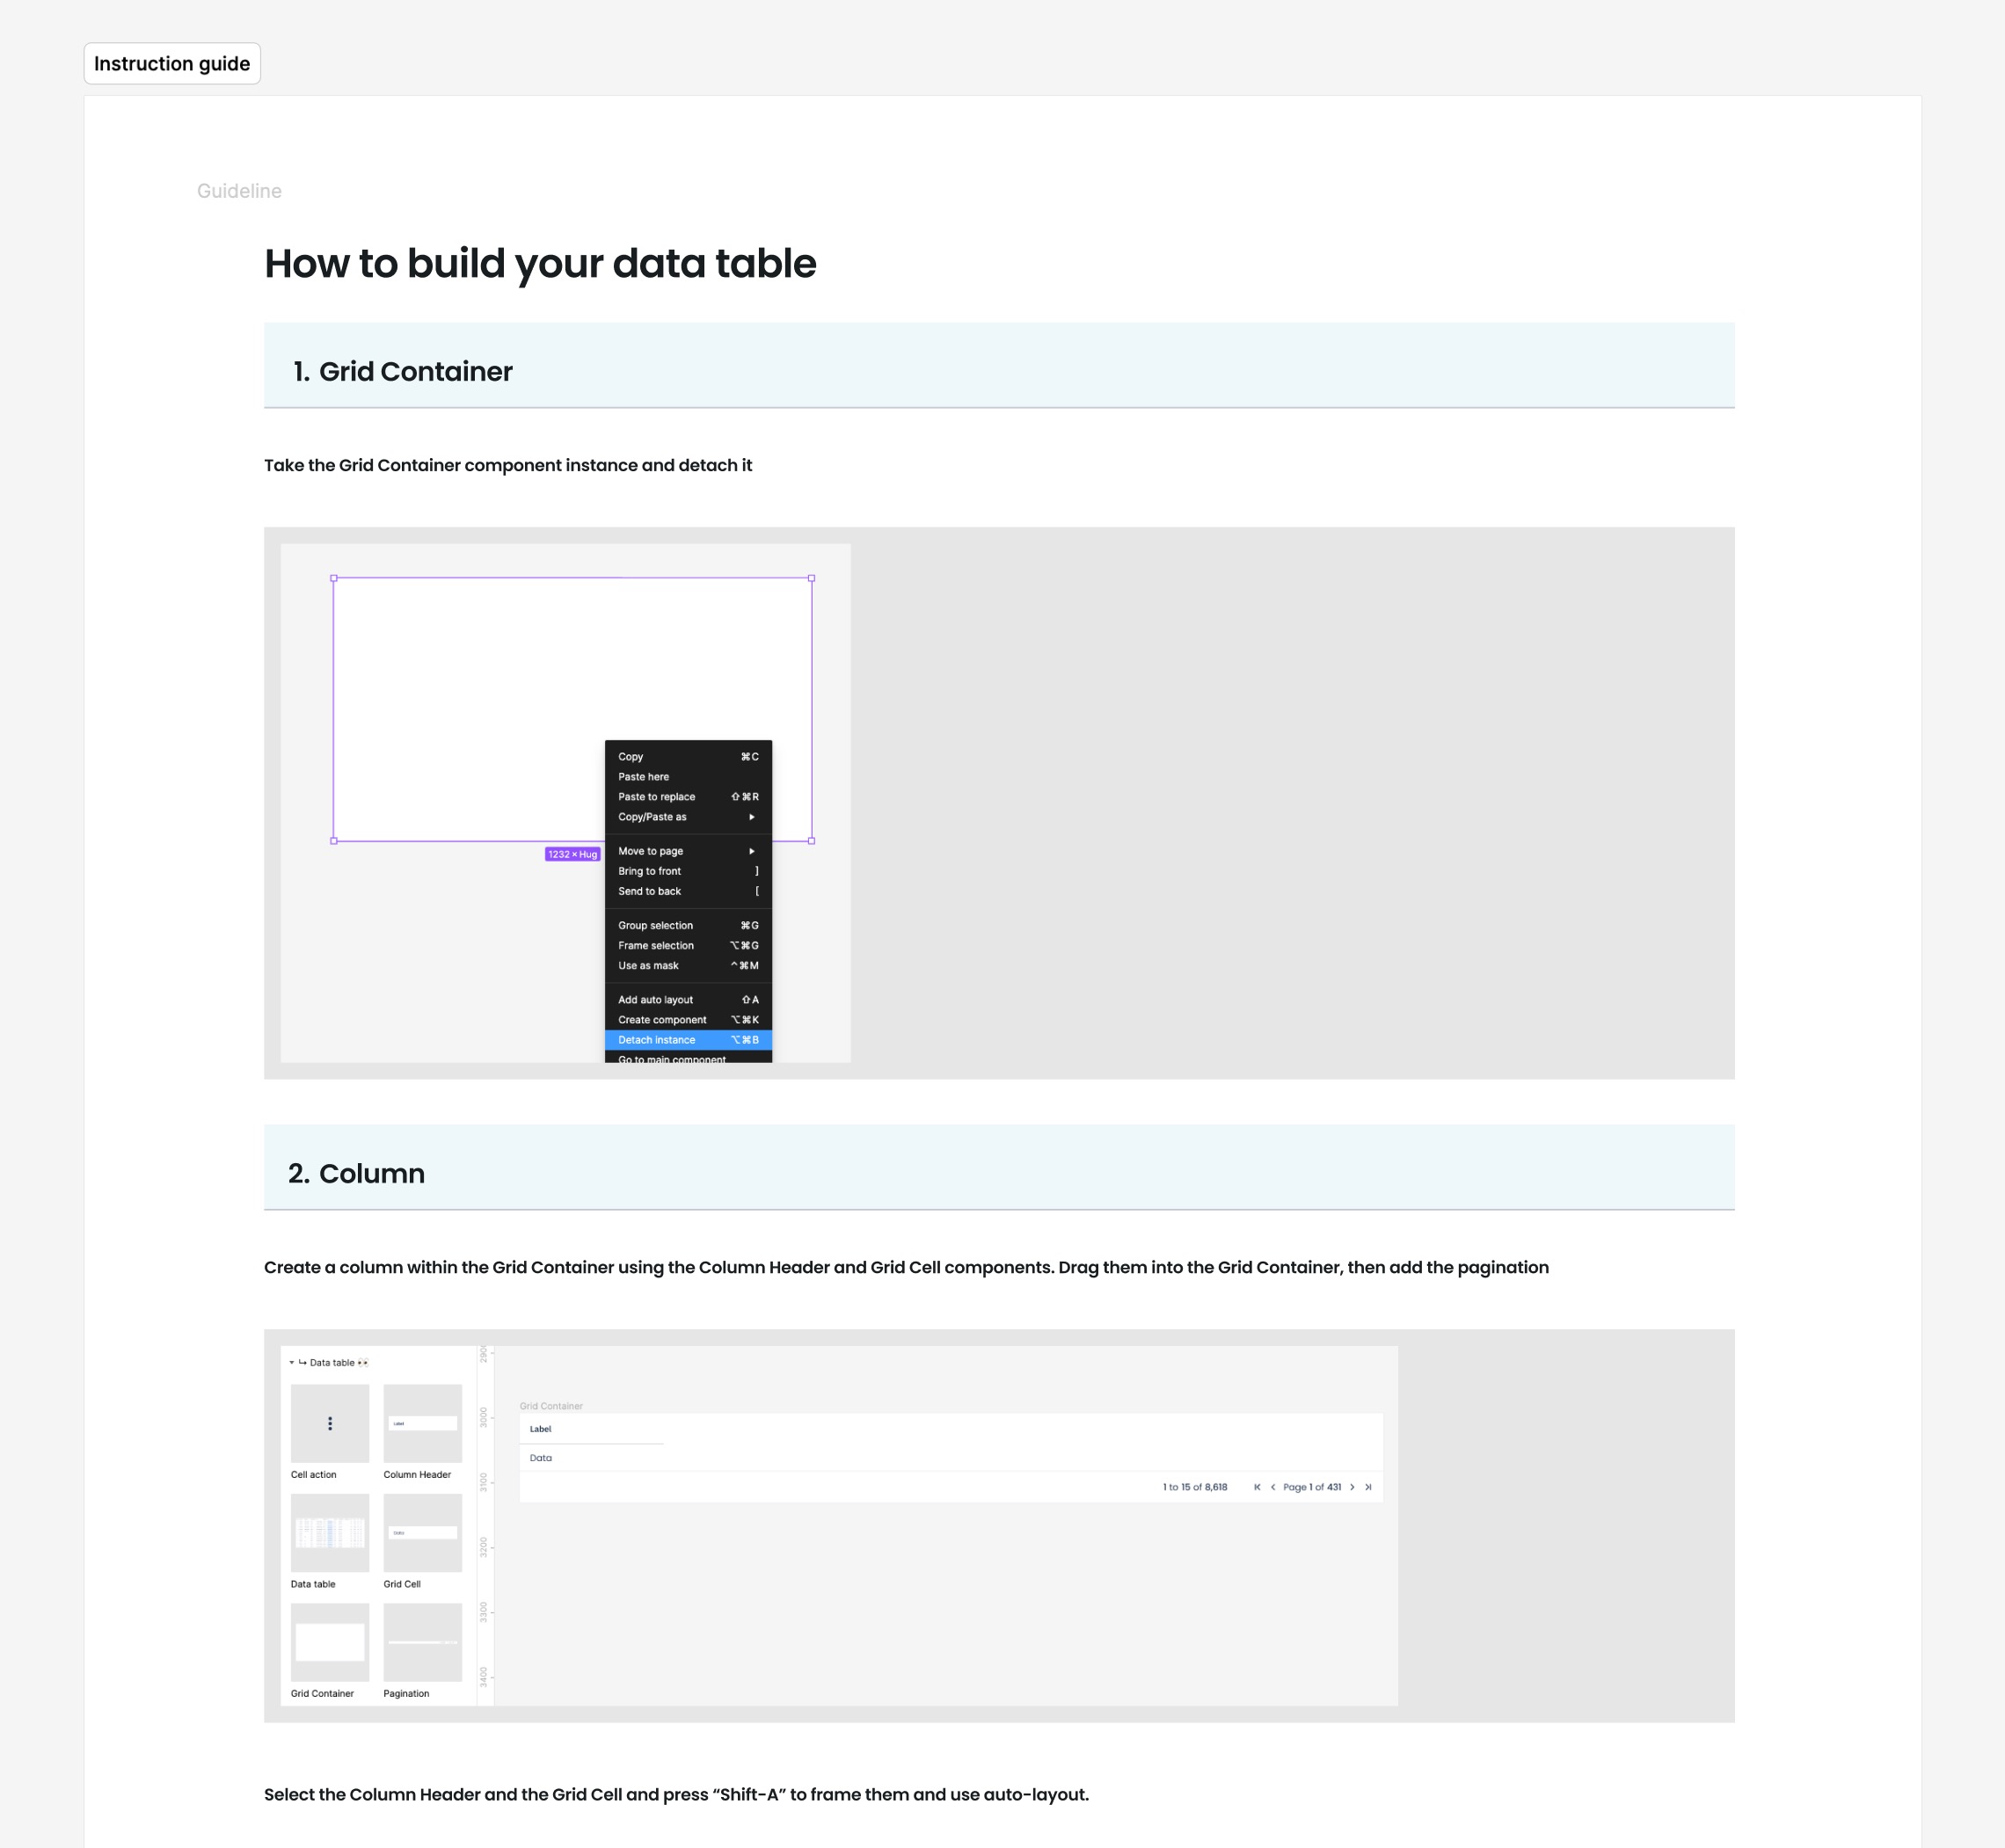
Task: Select Bring to front menu item
Action: point(688,871)
